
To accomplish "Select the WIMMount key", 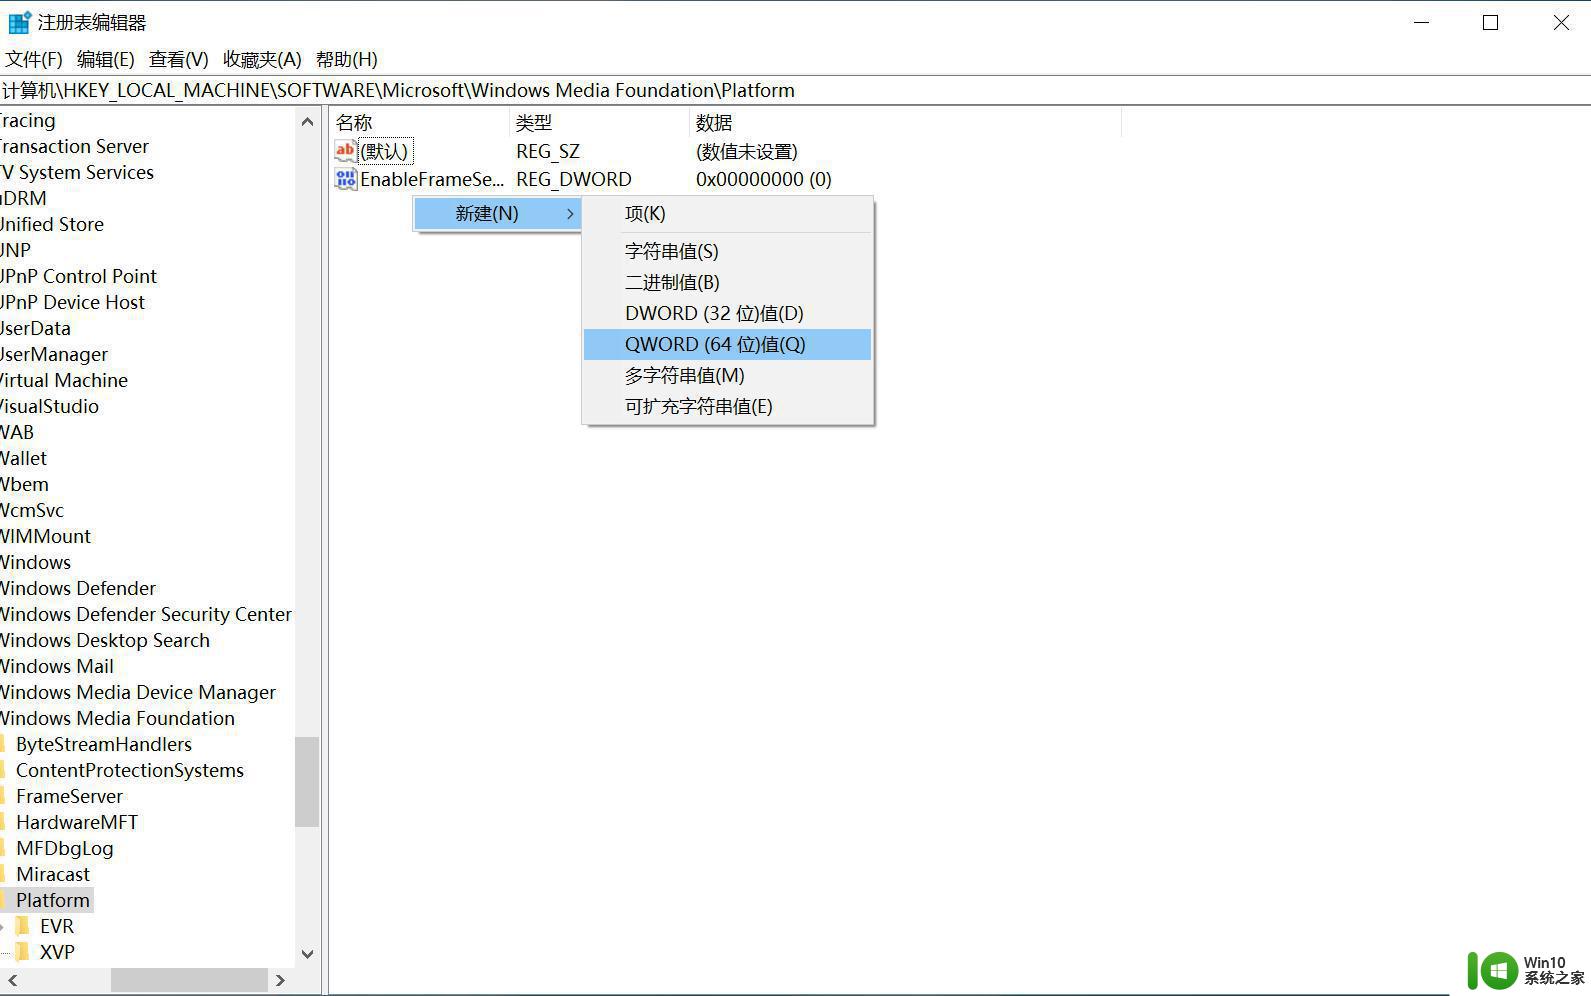I will [46, 536].
